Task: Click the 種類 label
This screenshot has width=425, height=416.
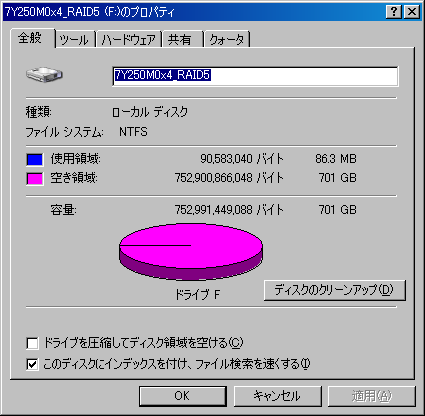Action: 39,112
